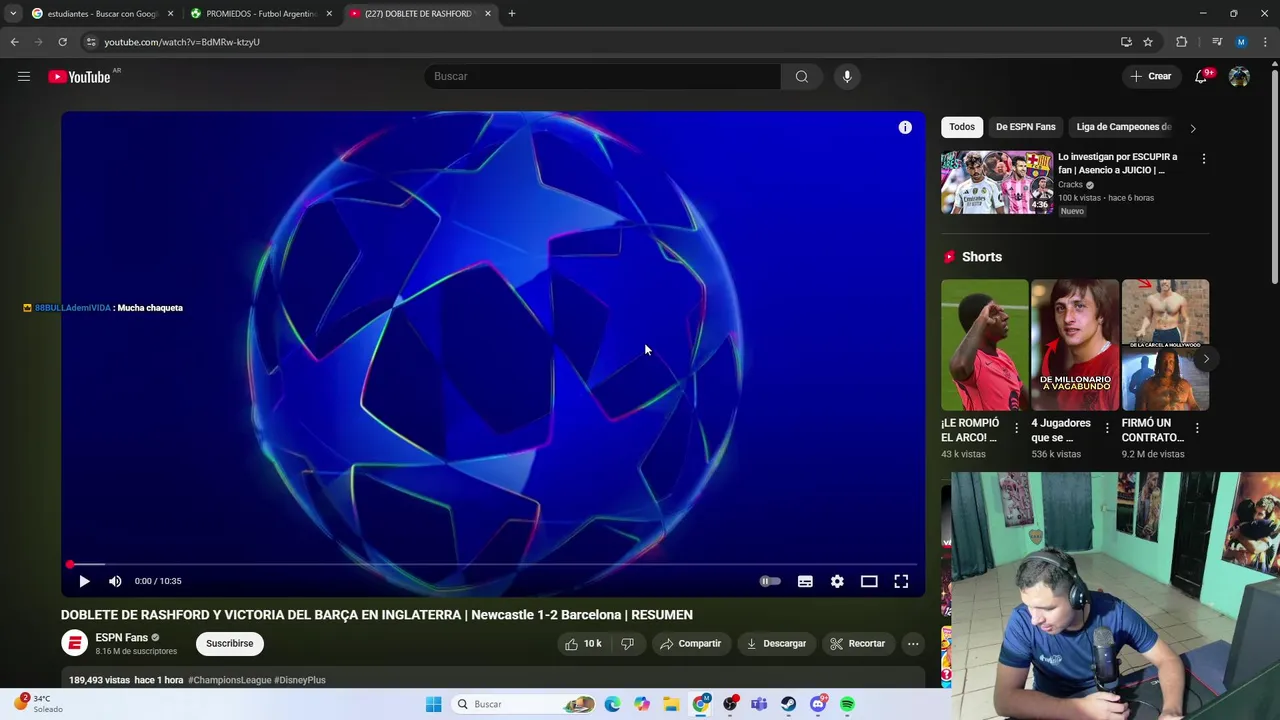Open the YouTube hamburger guide menu

click(x=24, y=76)
